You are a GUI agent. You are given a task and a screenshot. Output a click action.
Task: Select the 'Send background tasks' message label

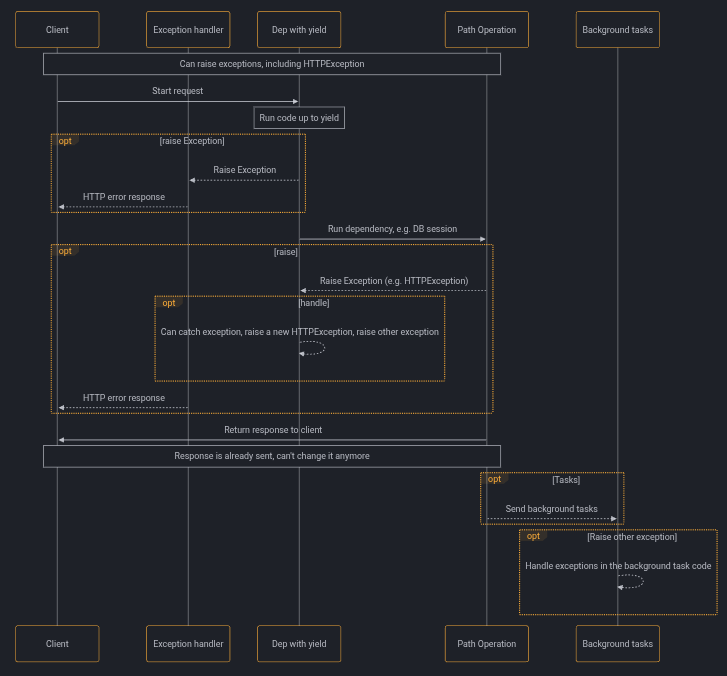click(551, 509)
